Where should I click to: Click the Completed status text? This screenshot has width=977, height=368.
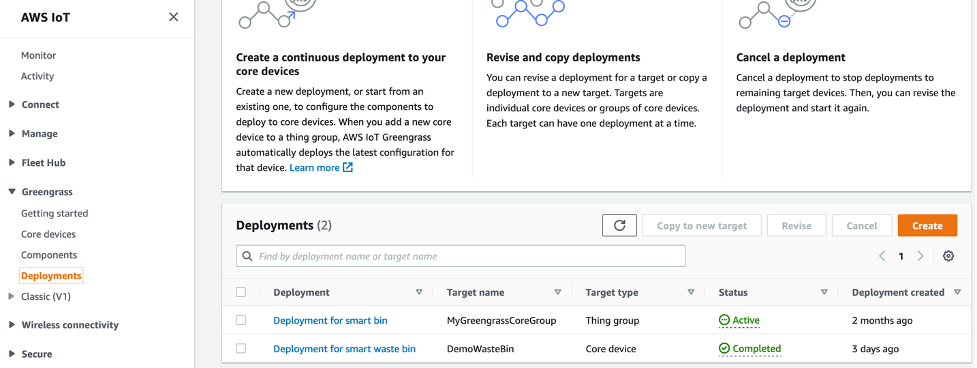pyautogui.click(x=756, y=348)
